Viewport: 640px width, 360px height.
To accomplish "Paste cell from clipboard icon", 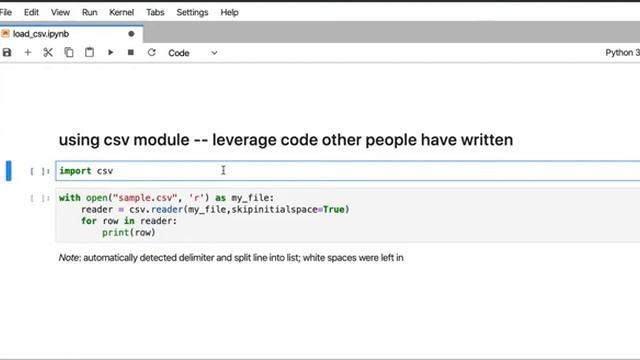I will 89,53.
